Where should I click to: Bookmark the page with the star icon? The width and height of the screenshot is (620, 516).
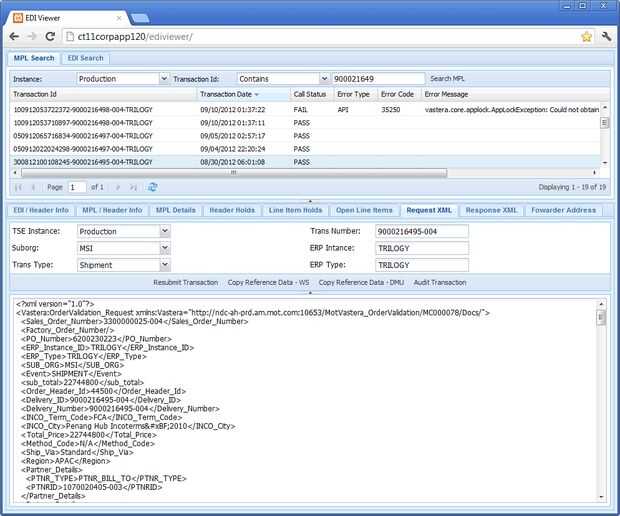tap(586, 37)
